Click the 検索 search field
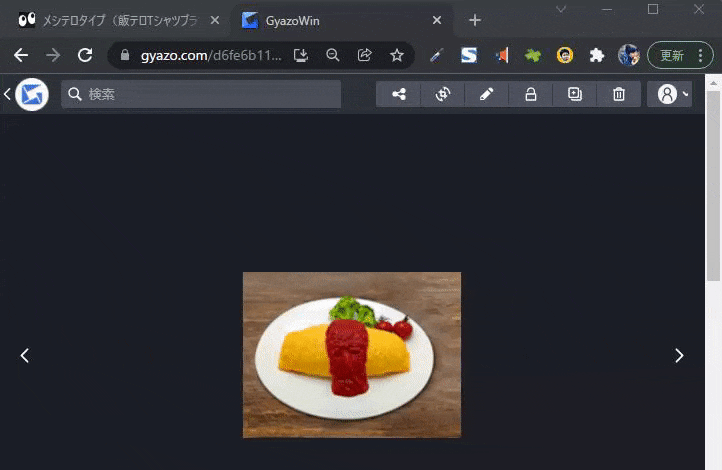722x470 pixels. 200,94
